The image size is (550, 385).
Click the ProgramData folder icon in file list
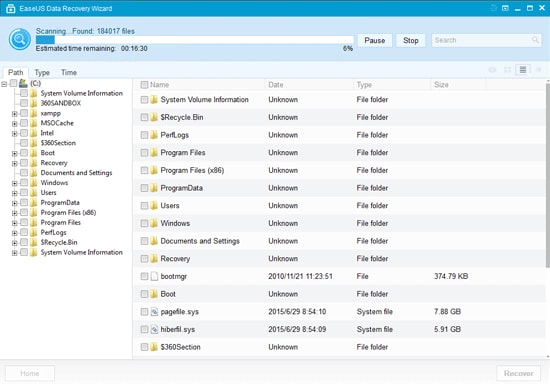point(154,188)
